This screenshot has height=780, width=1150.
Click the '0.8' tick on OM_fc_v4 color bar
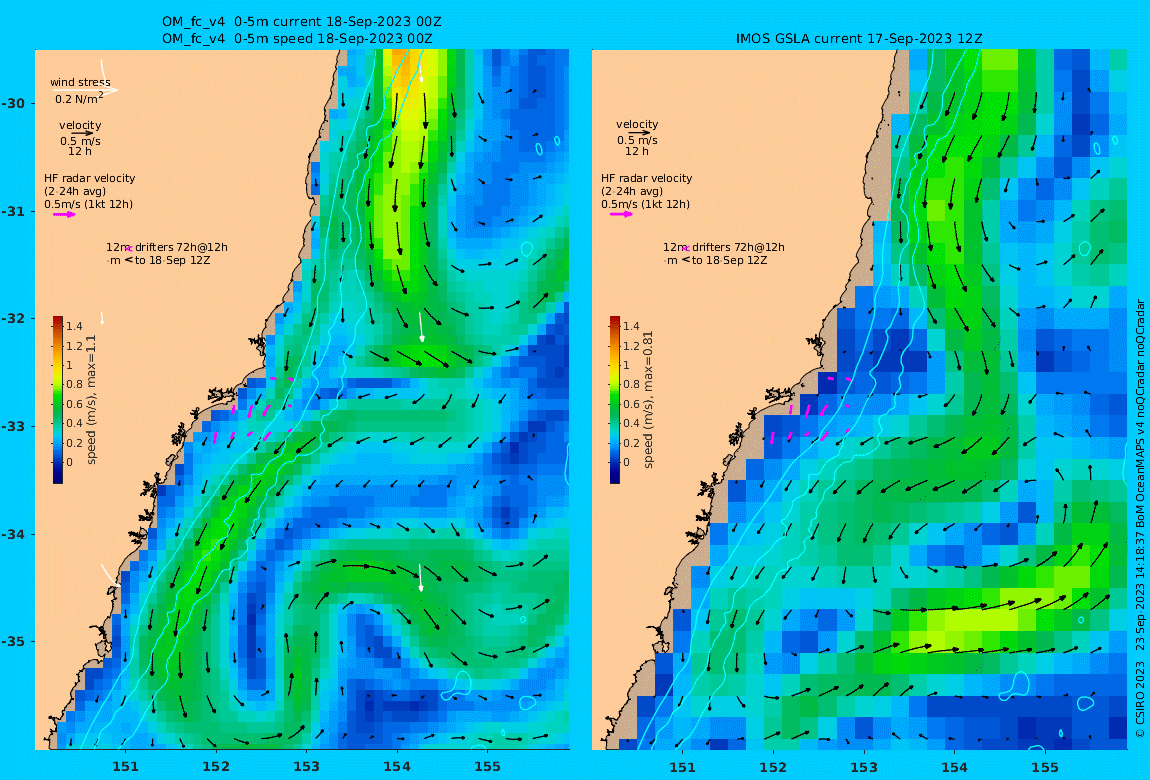point(74,384)
